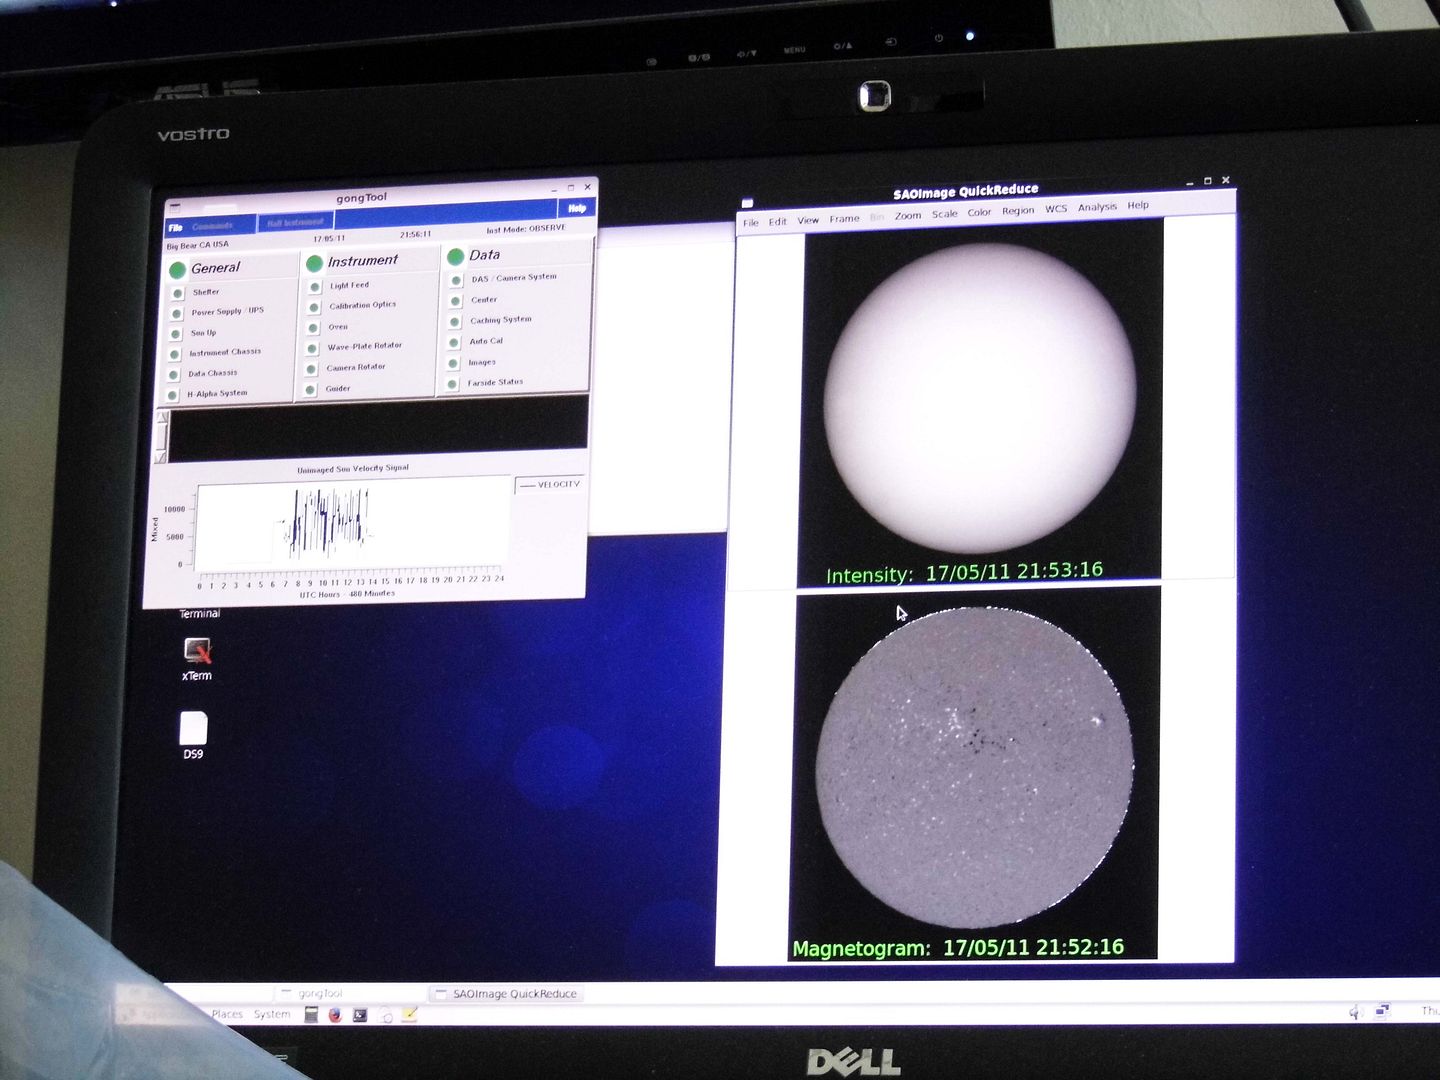
Task: Switch to SAOImage QuickReduce taskbar entry
Action: click(x=506, y=994)
